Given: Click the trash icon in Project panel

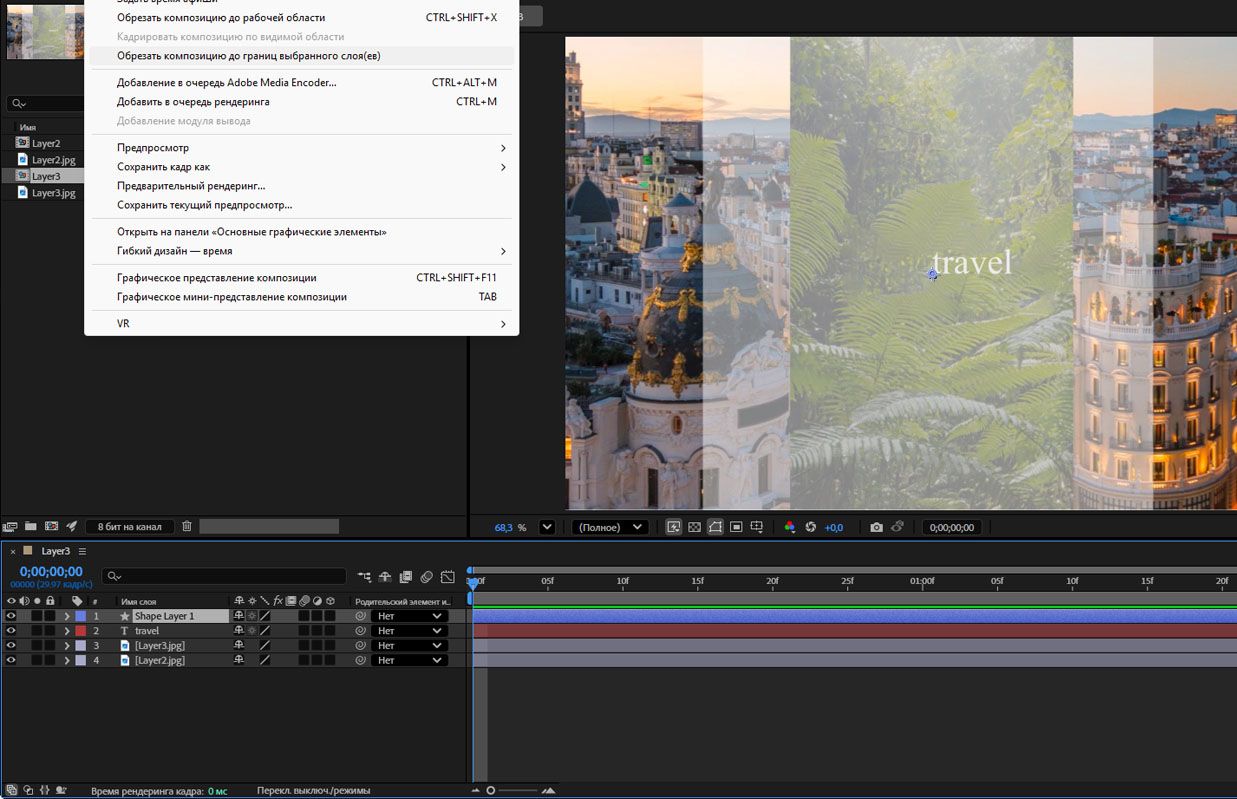Looking at the screenshot, I should tap(187, 526).
